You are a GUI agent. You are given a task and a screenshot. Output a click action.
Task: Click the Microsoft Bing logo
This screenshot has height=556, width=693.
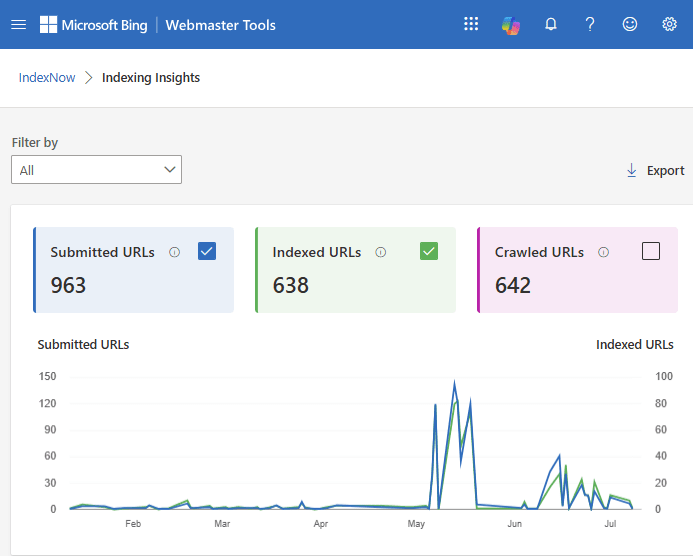pyautogui.click(x=93, y=25)
